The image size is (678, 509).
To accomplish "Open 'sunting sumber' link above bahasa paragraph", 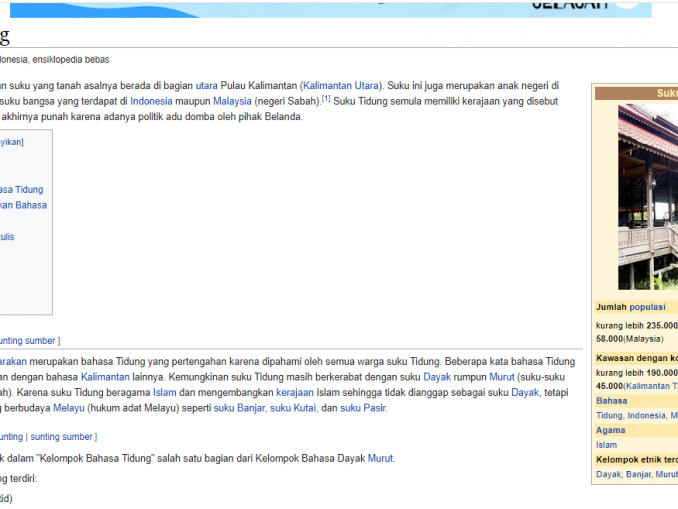I will 28,341.
